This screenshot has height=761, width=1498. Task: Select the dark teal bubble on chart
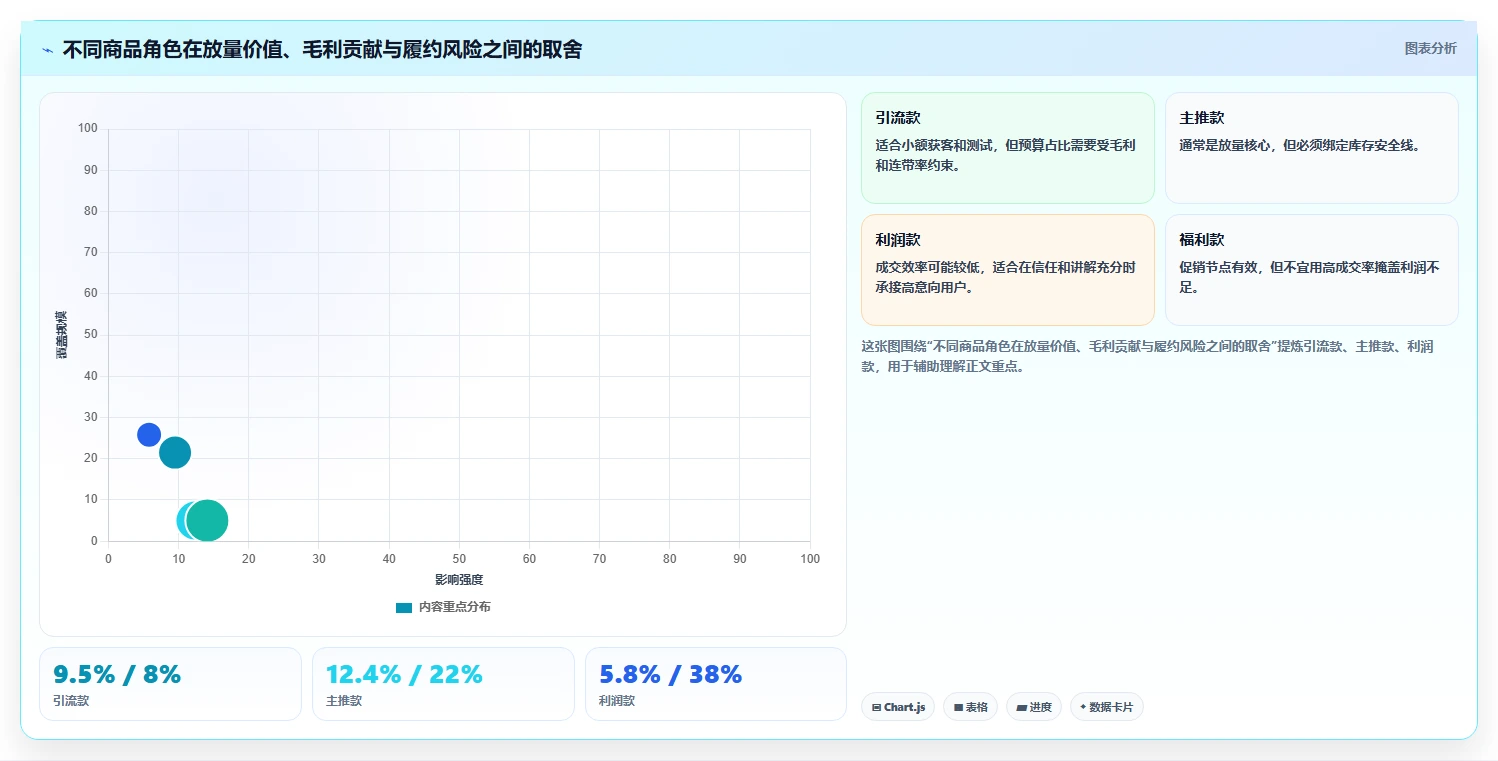(x=175, y=453)
